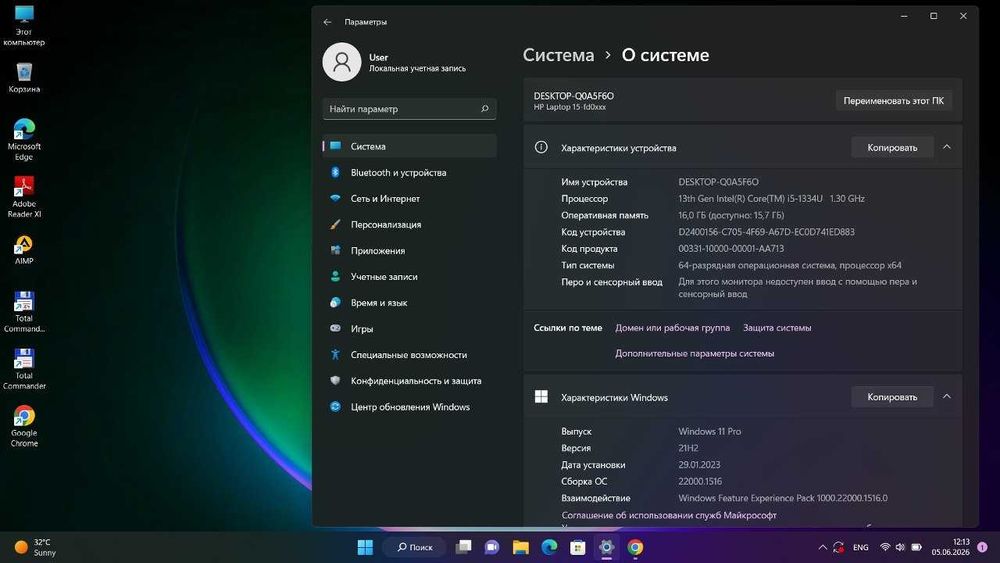Click Переименовать этот ПК button
The image size is (1000, 563).
893,101
